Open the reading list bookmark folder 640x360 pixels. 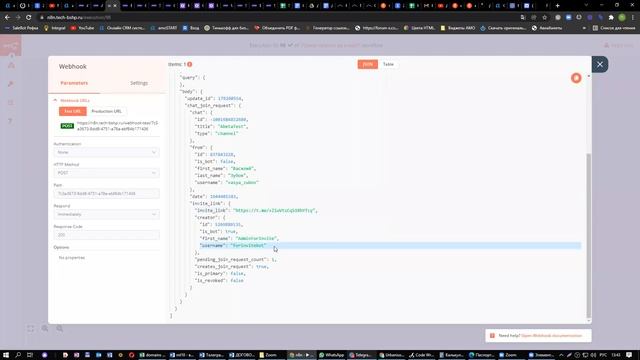613,28
